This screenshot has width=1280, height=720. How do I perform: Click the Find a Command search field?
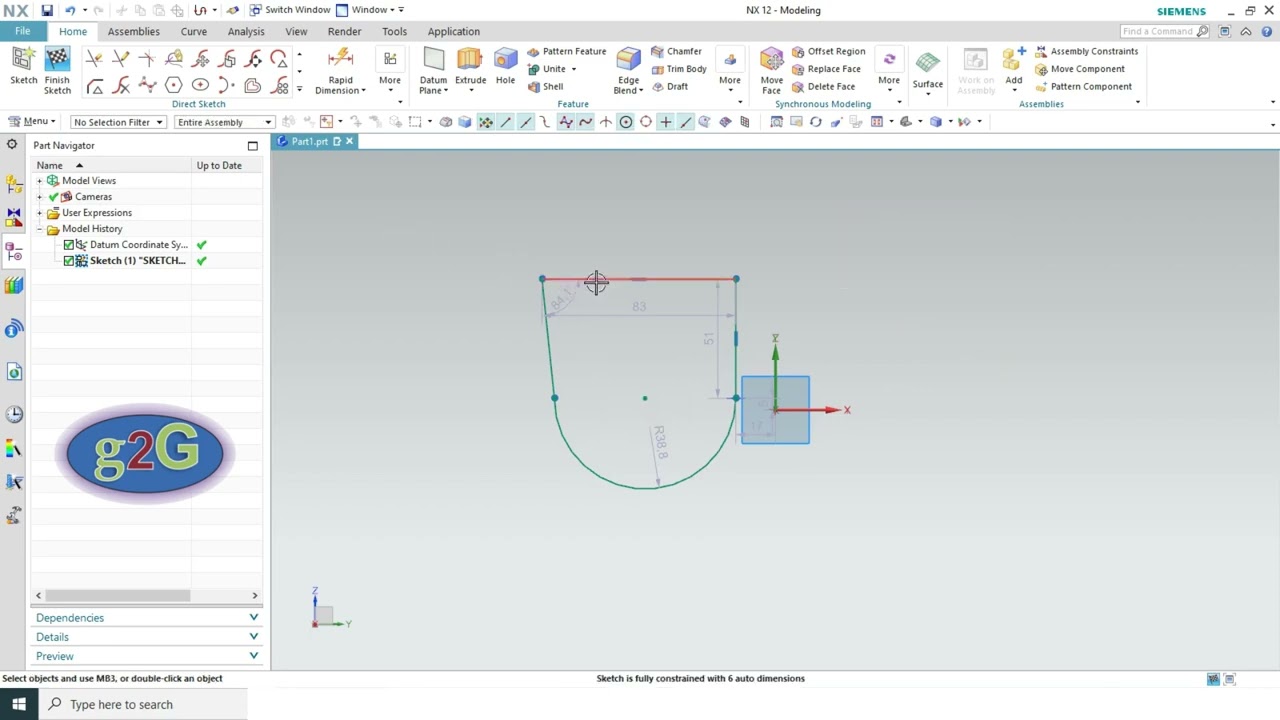(1165, 31)
